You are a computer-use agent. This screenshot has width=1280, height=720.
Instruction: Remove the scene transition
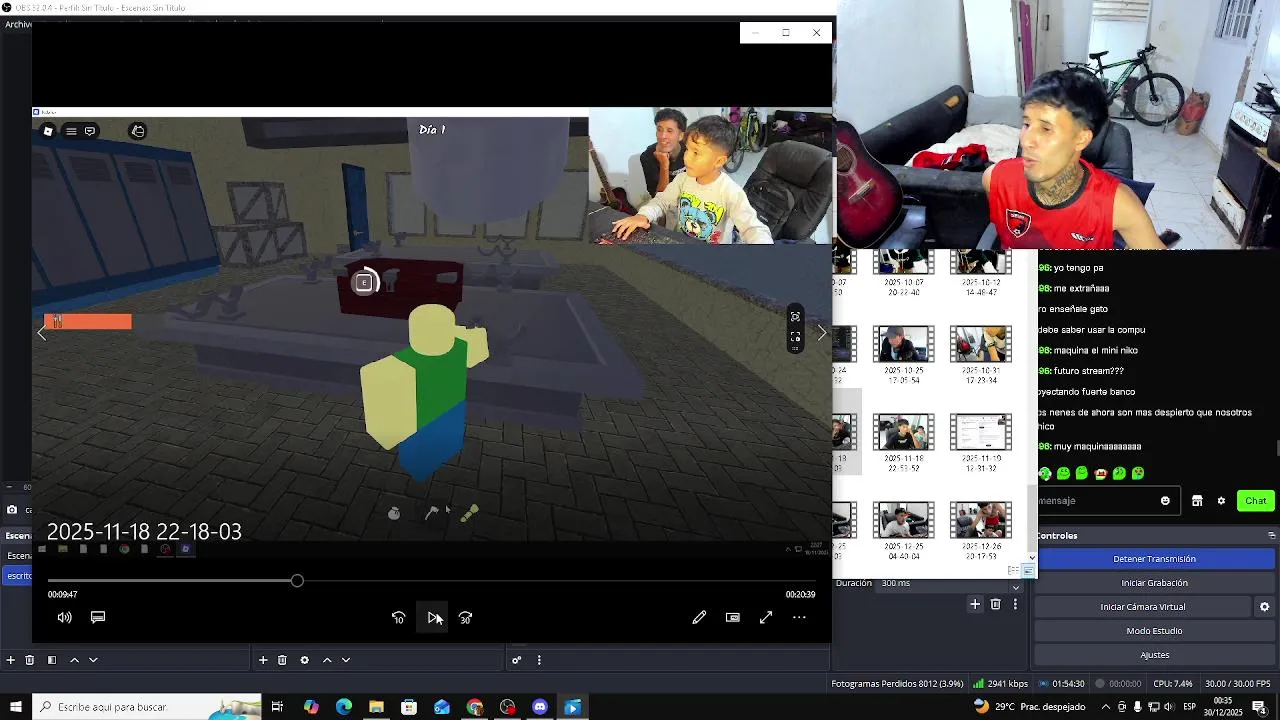995,604
